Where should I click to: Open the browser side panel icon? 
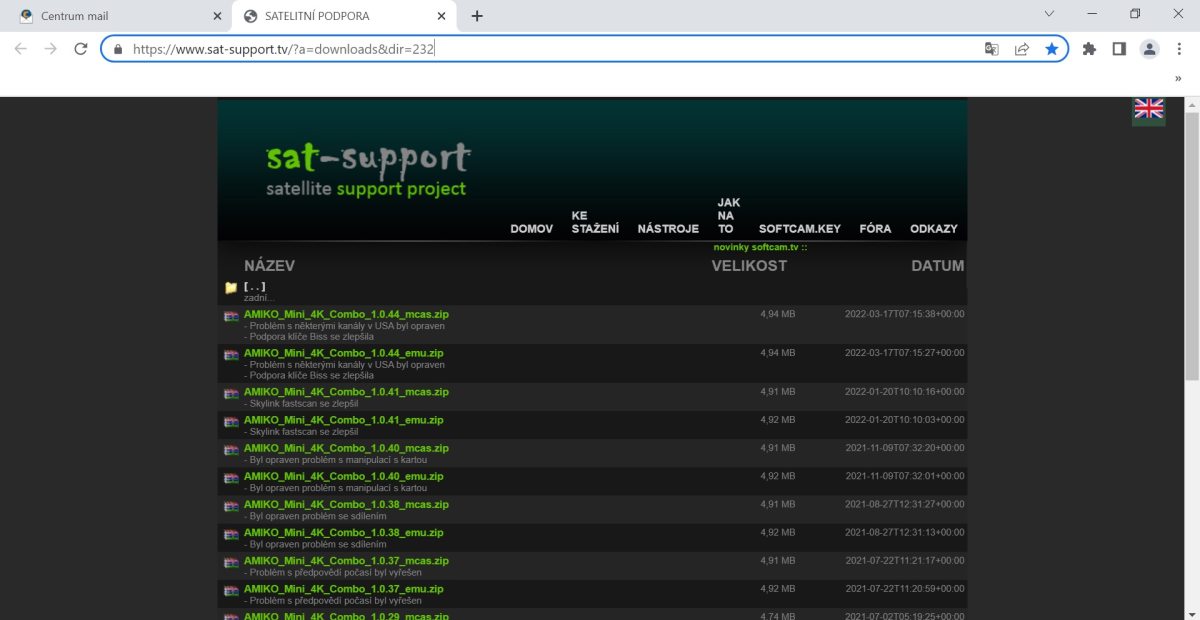pyautogui.click(x=1119, y=48)
